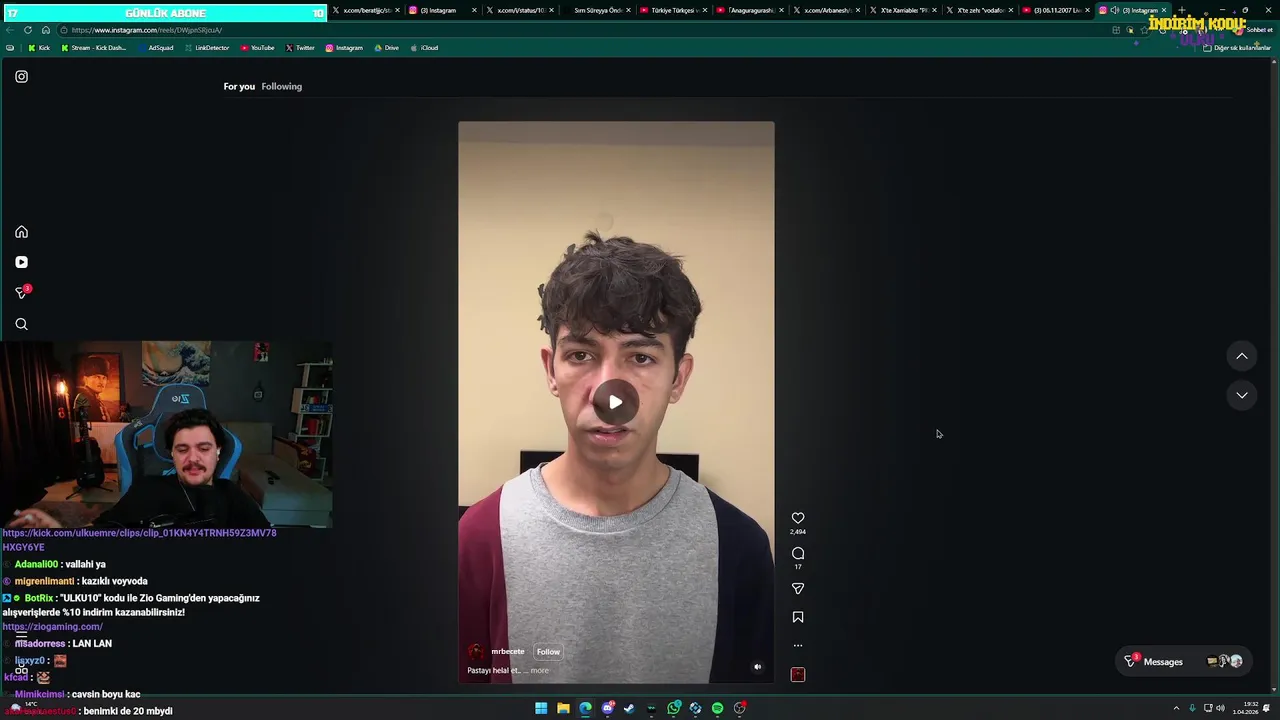Viewport: 1280px width, 720px height.
Task: Click the browser back arrow
Action: click(x=10, y=30)
